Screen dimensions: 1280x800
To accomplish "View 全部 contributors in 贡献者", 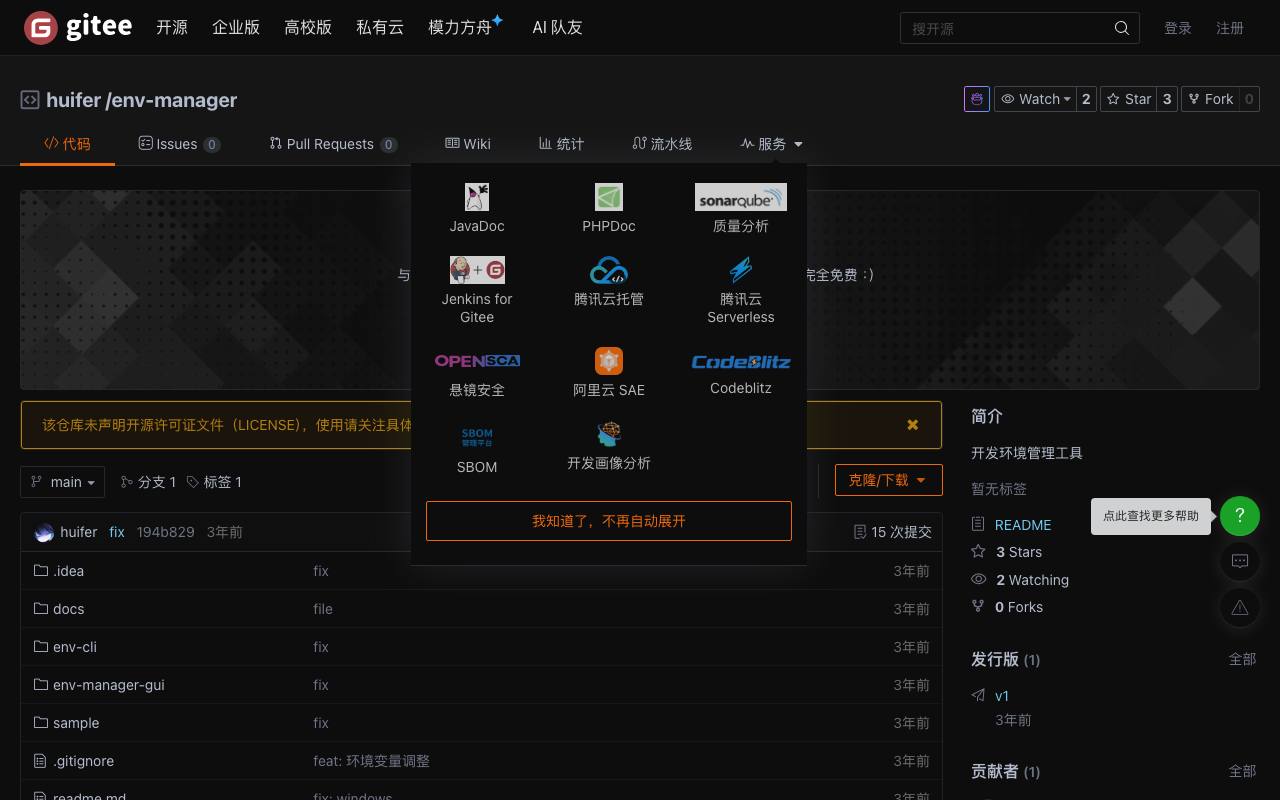I will [1242, 771].
